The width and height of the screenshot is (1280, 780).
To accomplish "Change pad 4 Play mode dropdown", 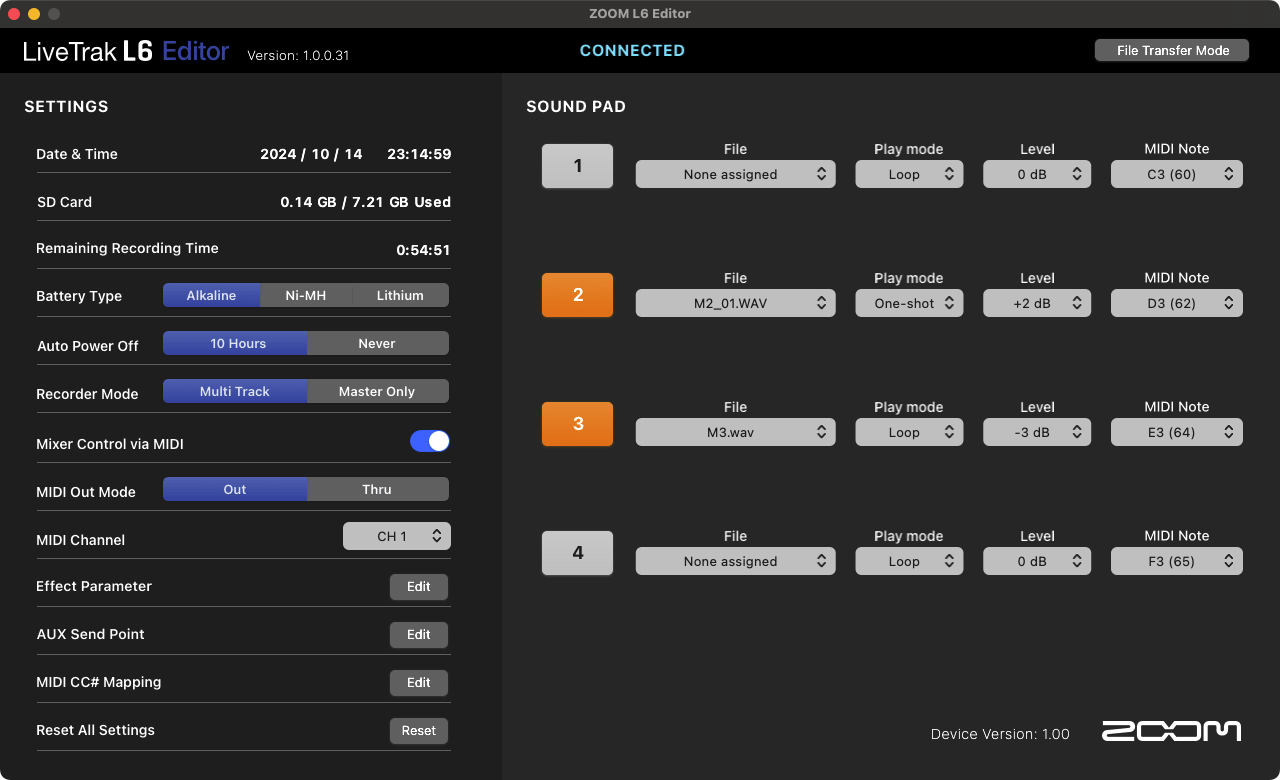I will click(909, 561).
